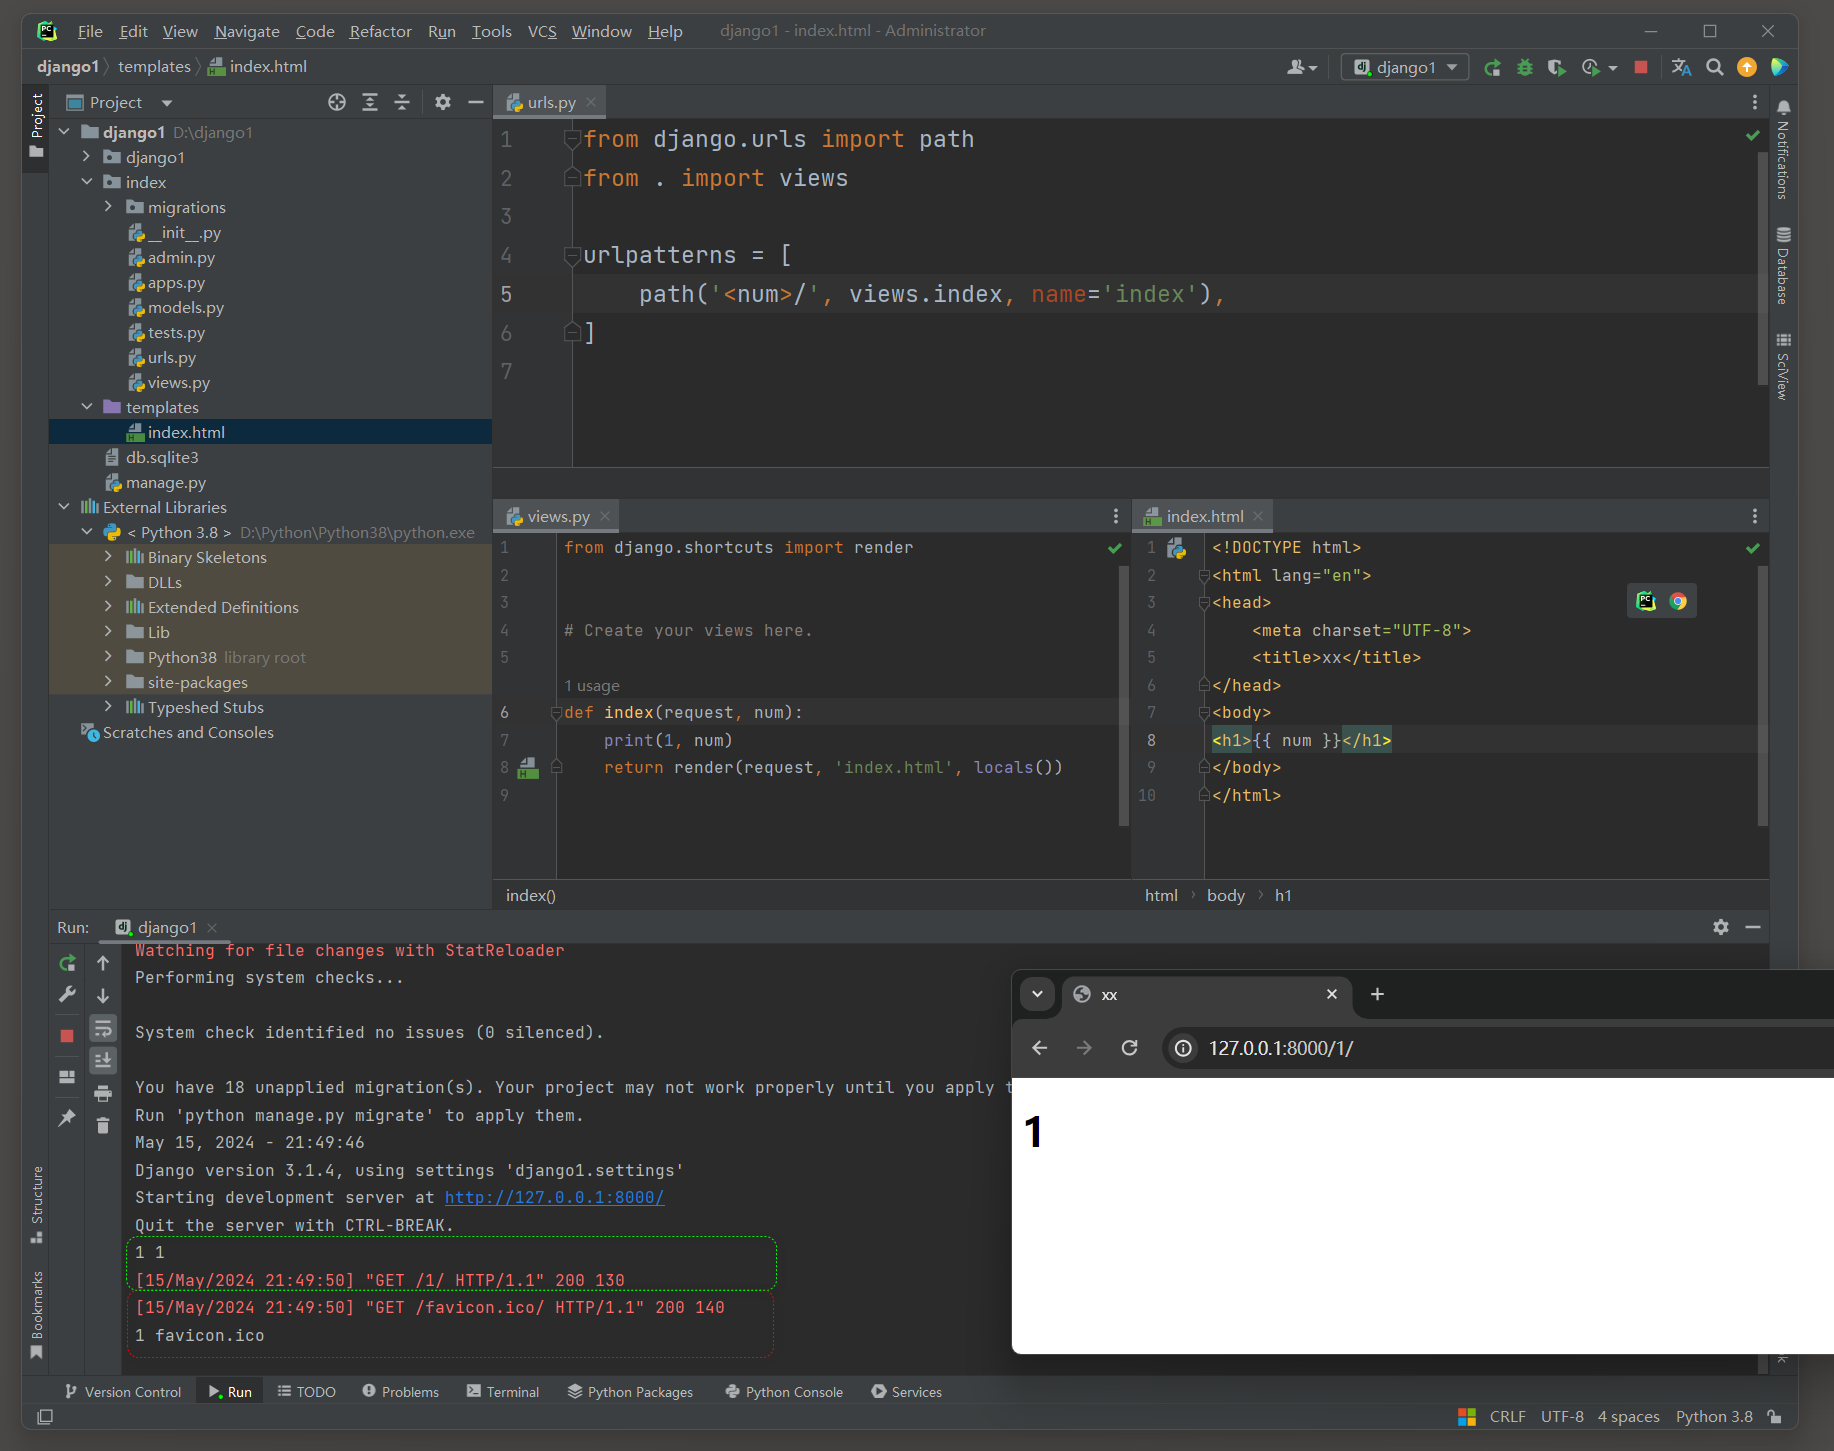Expand all in Project panel

point(370,102)
